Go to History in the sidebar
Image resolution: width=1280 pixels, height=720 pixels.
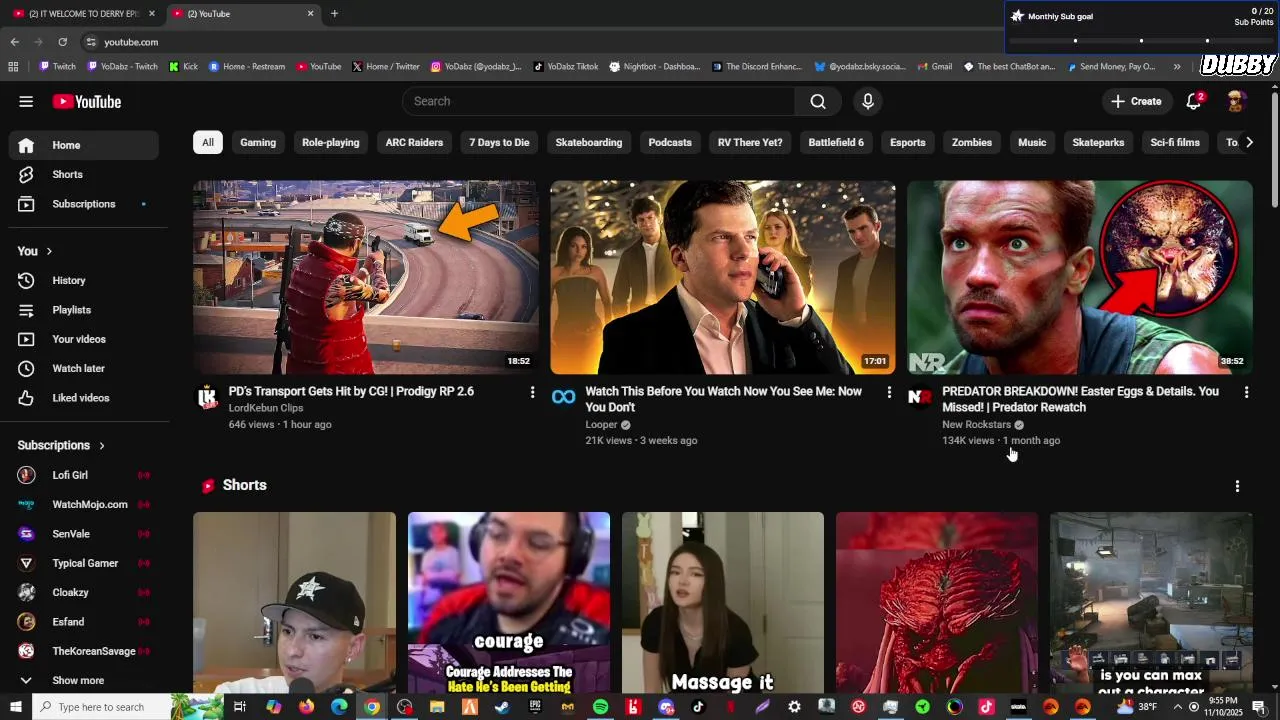84,281
